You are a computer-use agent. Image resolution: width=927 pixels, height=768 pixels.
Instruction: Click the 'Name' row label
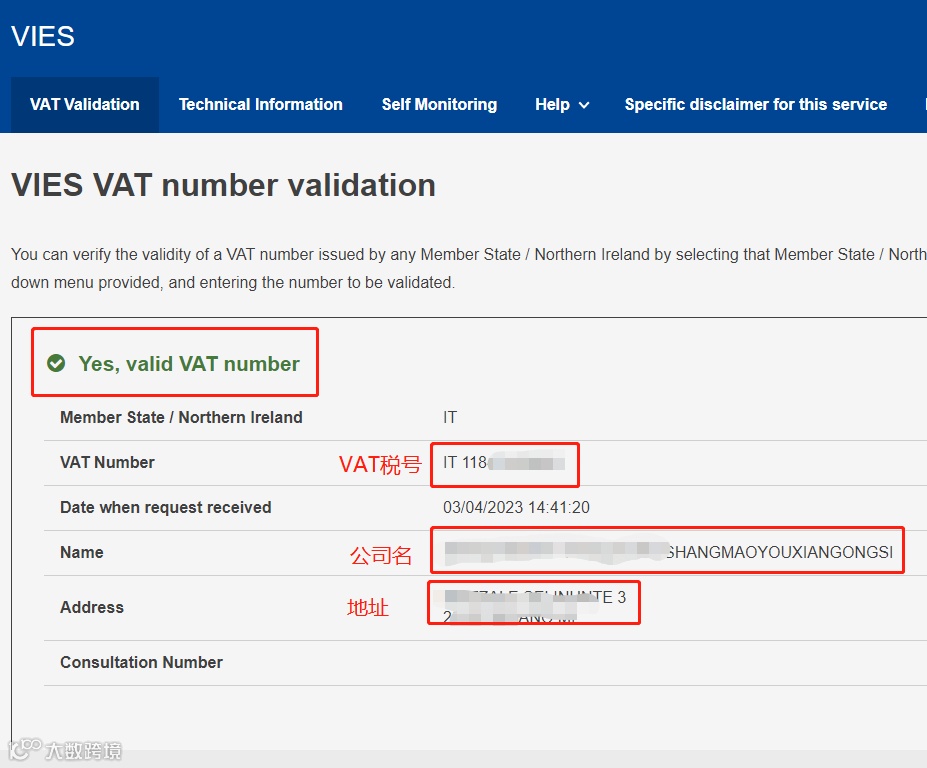point(82,552)
